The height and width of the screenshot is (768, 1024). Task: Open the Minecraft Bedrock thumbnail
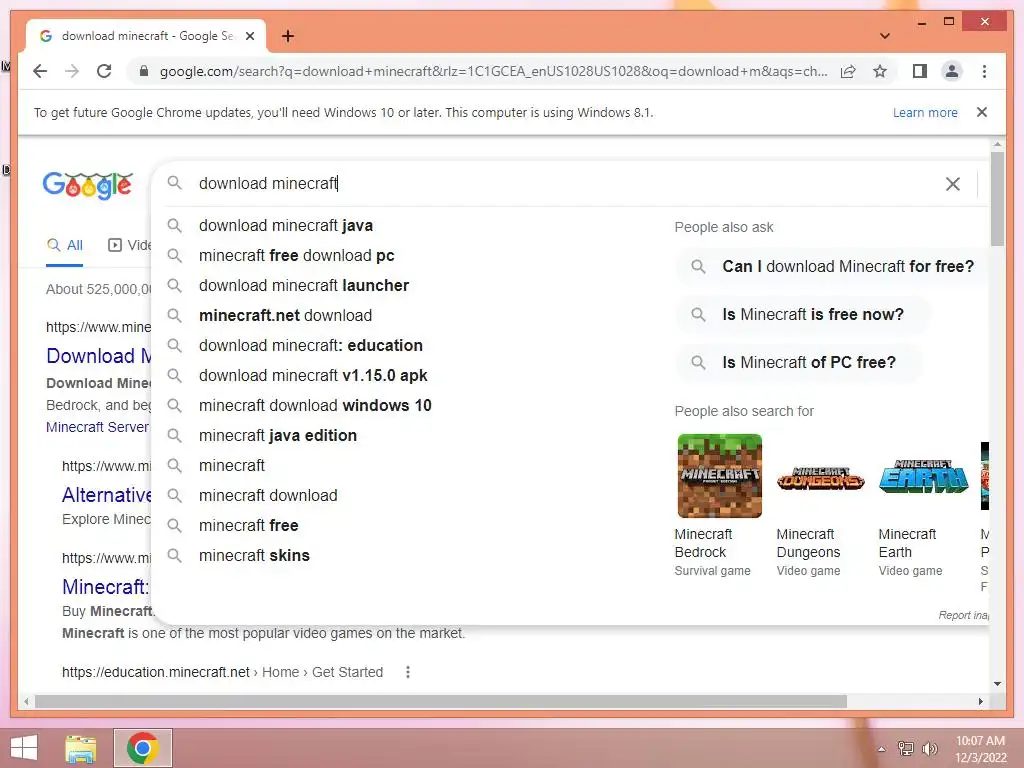[x=719, y=476]
